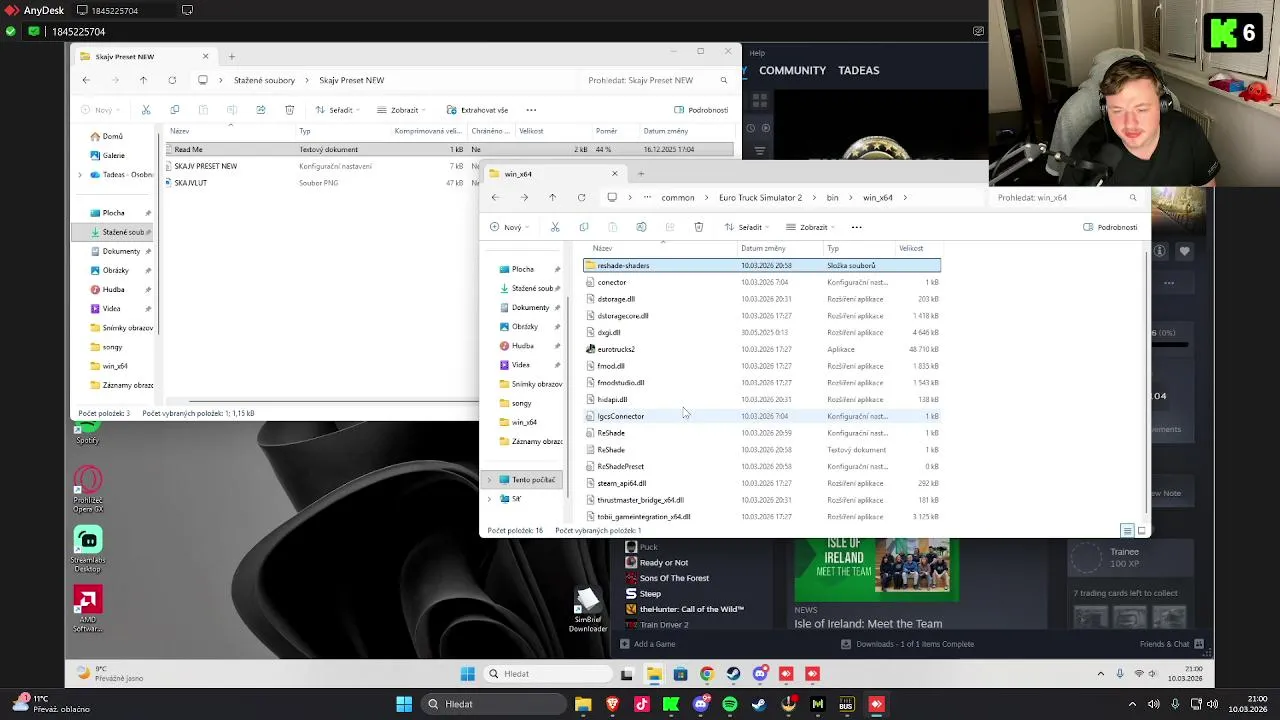Click Extrahovat vše button
This screenshot has width=1280, height=720.
click(x=478, y=110)
